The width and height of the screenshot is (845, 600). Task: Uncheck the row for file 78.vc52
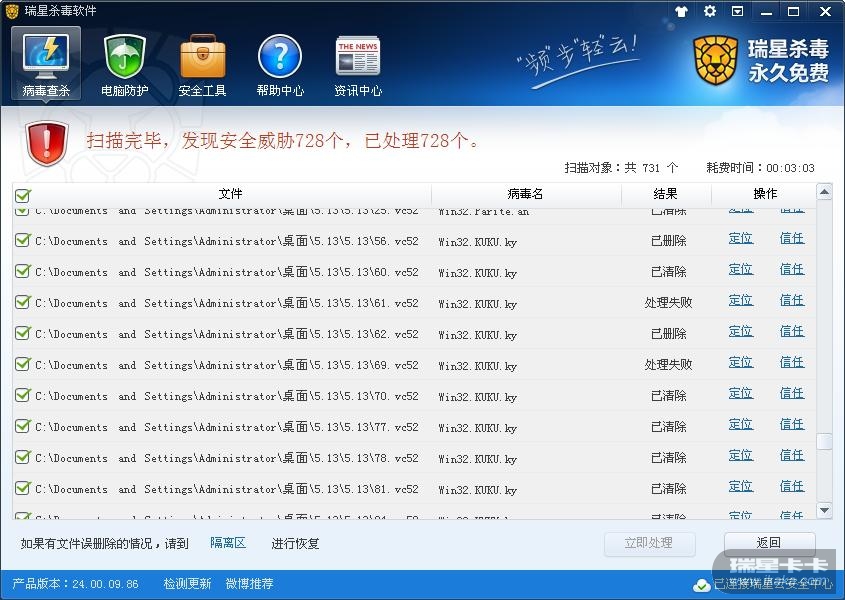[23, 457]
